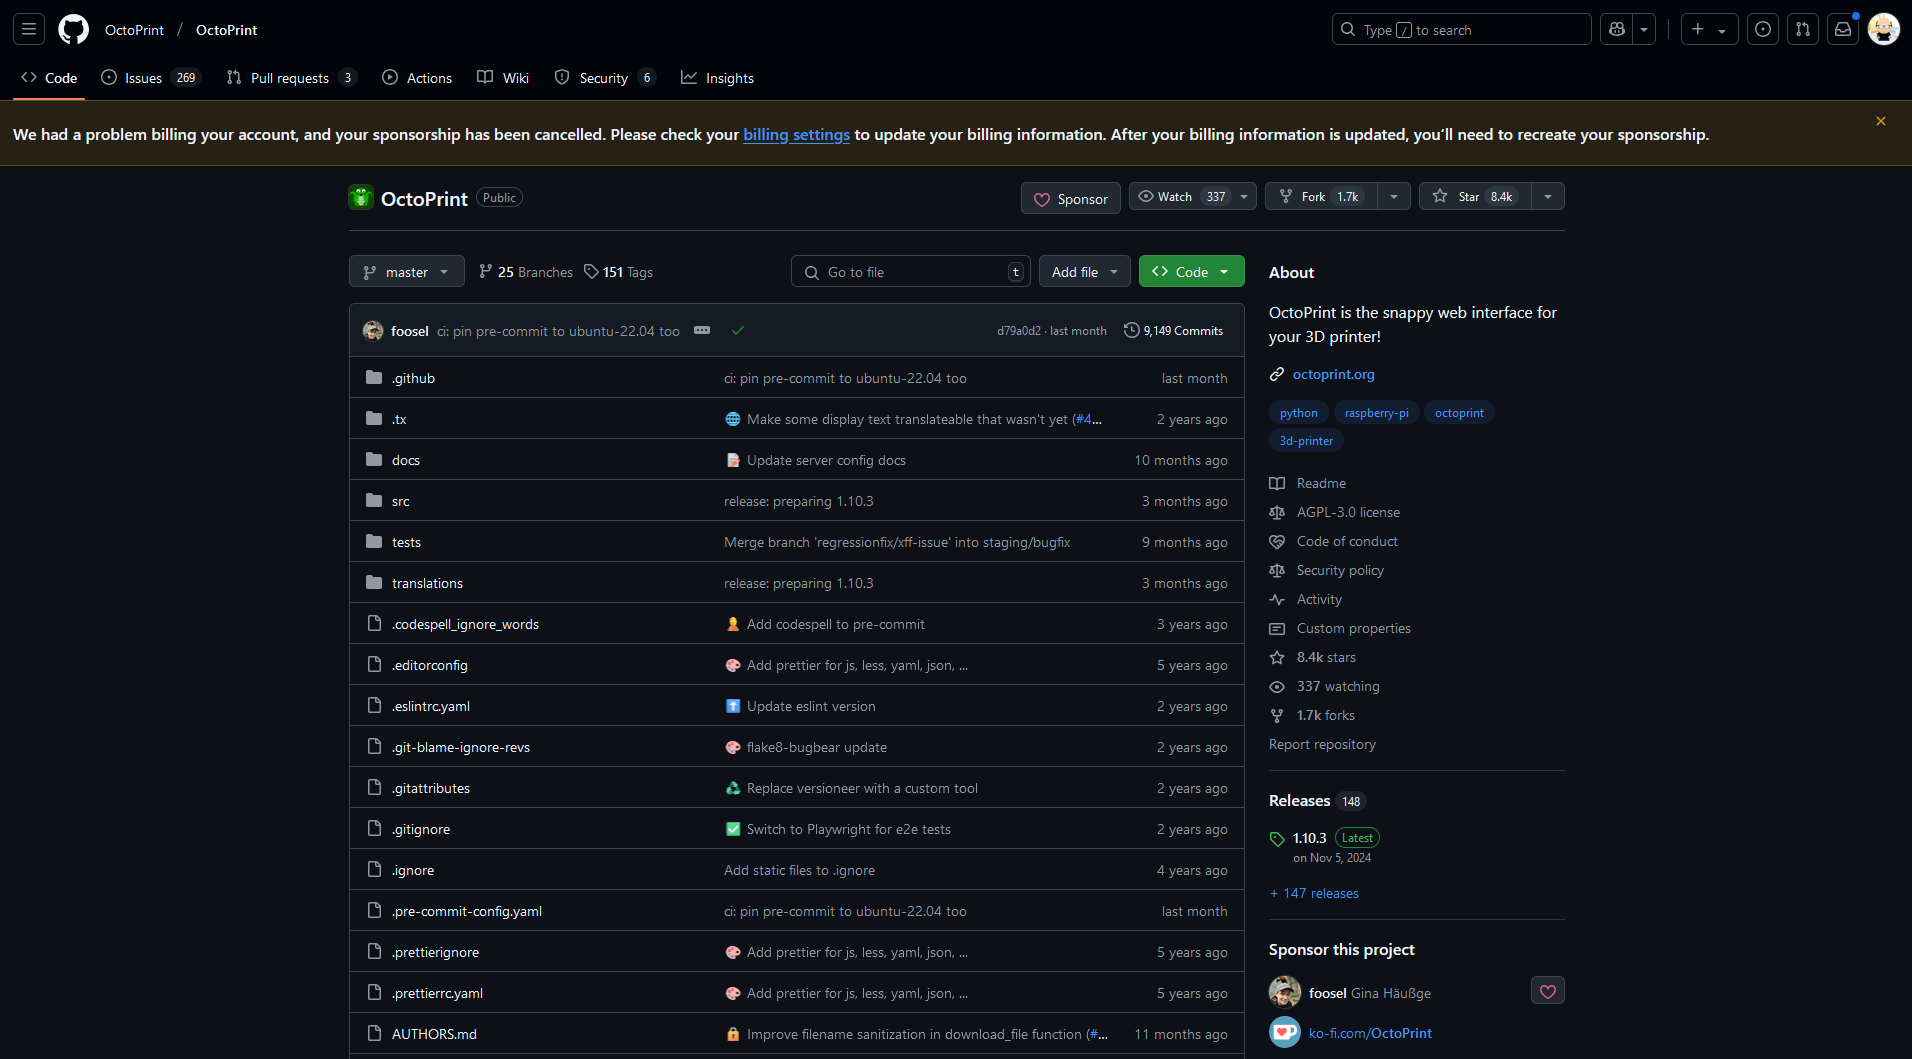Open the Code of conduct heart icon

[x=1277, y=542]
